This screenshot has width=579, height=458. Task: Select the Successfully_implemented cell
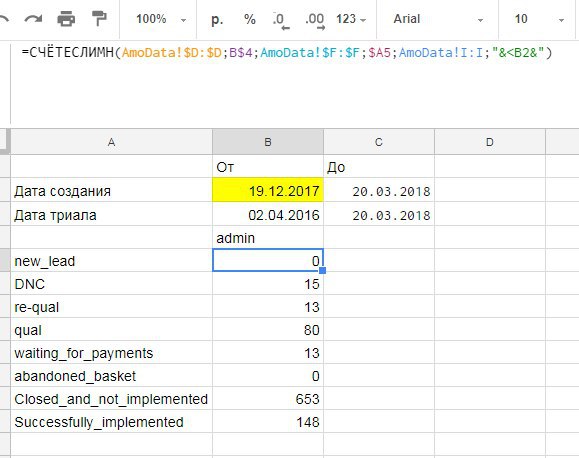click(x=112, y=421)
